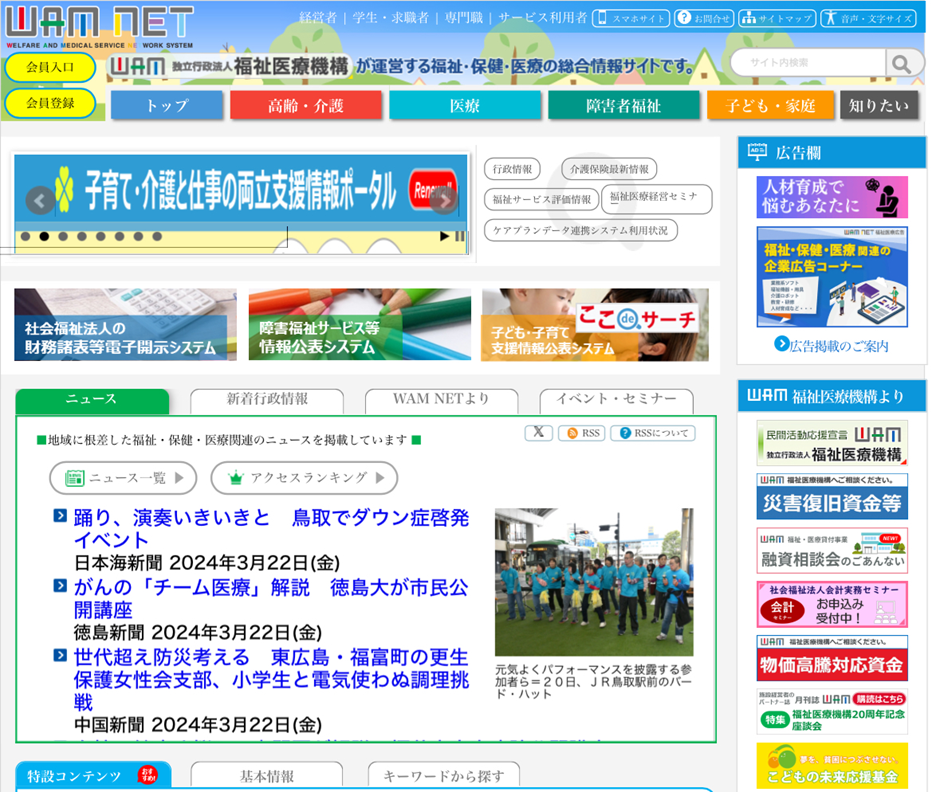The width and height of the screenshot is (940, 792).
Task: Pause the banner slideshow autoplay
Action: 460,237
